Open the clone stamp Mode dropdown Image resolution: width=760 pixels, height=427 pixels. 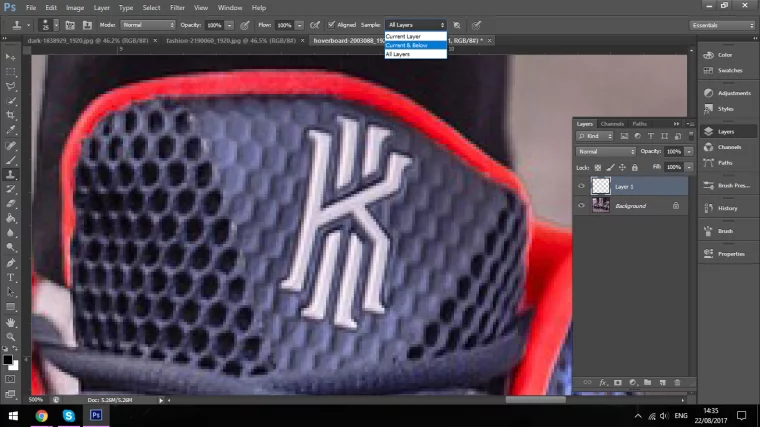point(148,25)
